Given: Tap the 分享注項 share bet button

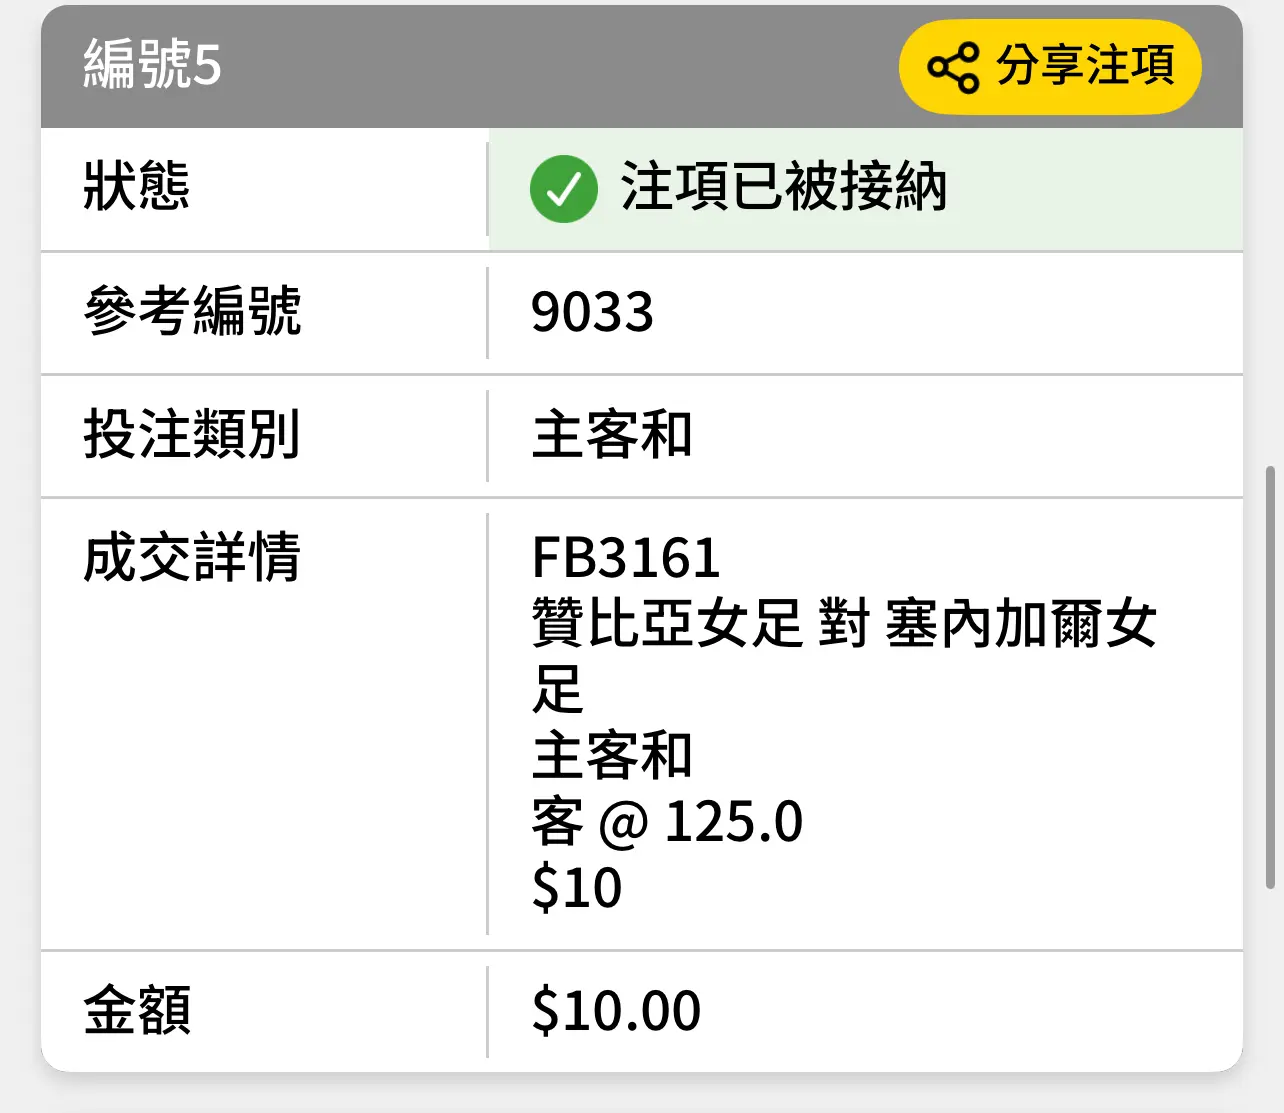Looking at the screenshot, I should (x=1050, y=66).
